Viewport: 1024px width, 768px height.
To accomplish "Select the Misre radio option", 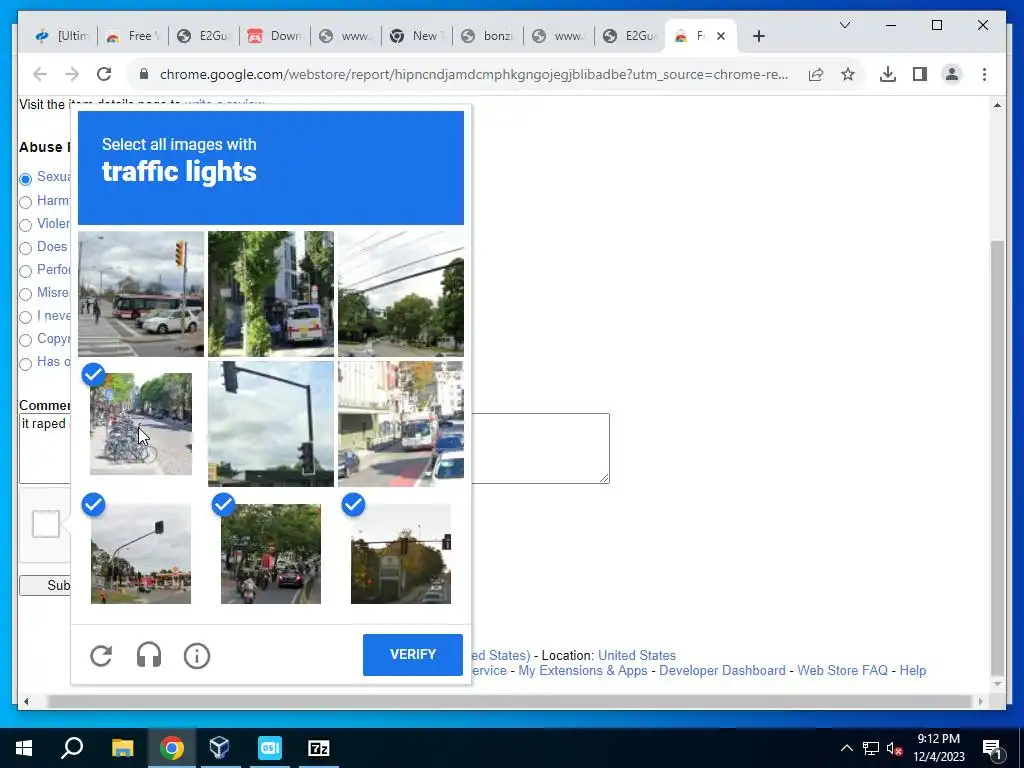I will click(x=25, y=294).
